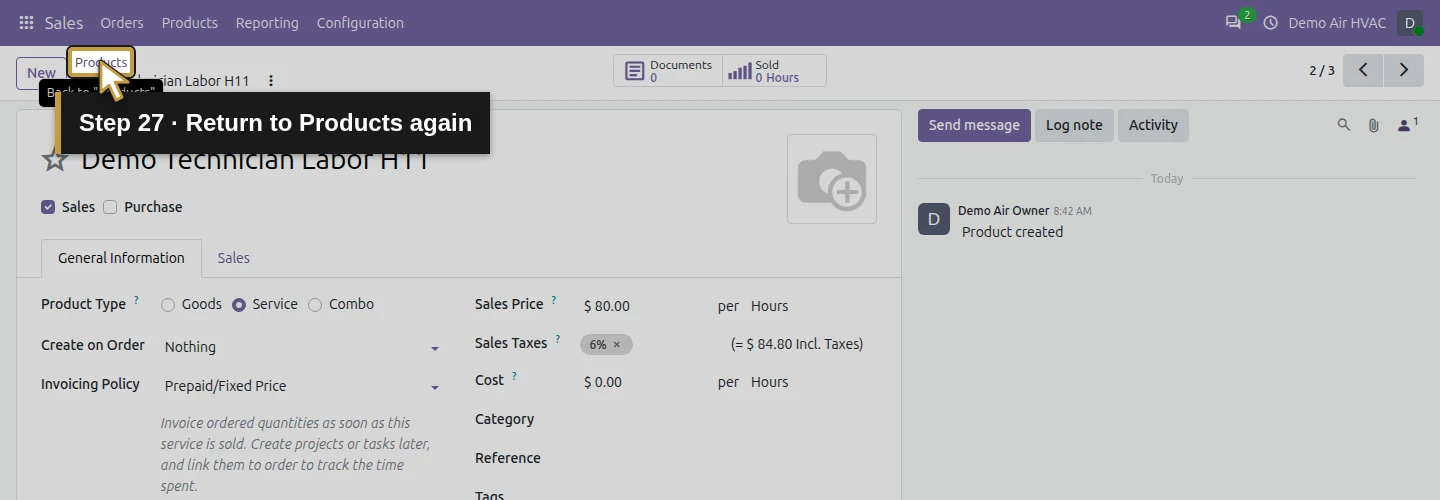Screen dimensions: 1440x500
Task: Open the apps grid menu icon
Action: [x=26, y=23]
